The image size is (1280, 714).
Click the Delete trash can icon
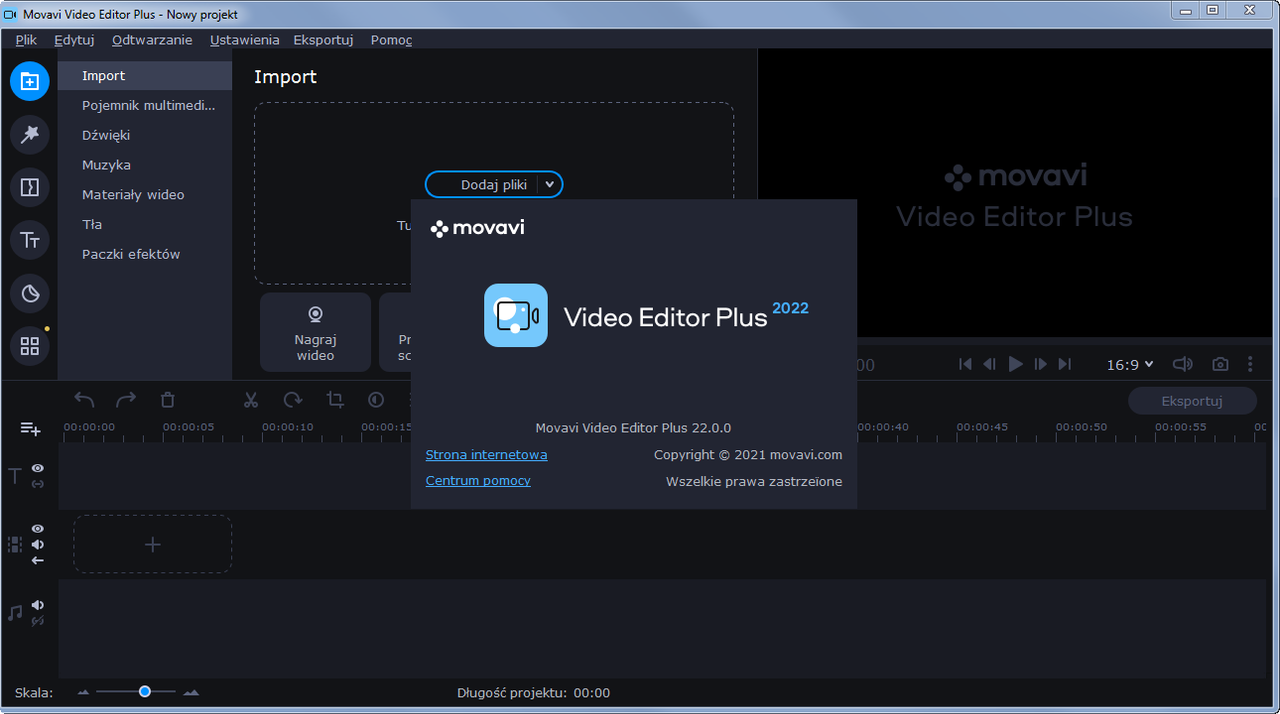click(168, 400)
